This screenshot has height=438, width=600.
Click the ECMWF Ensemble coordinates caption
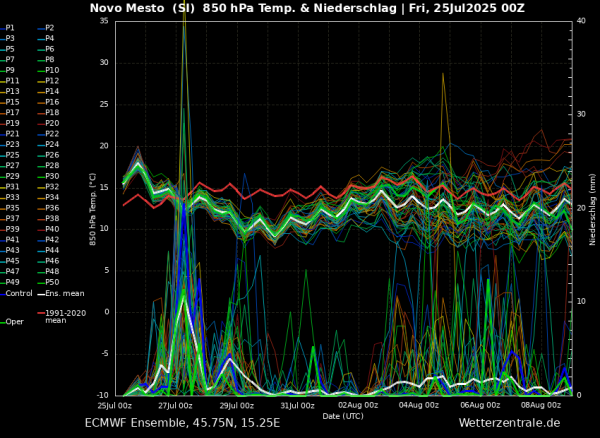(x=183, y=423)
